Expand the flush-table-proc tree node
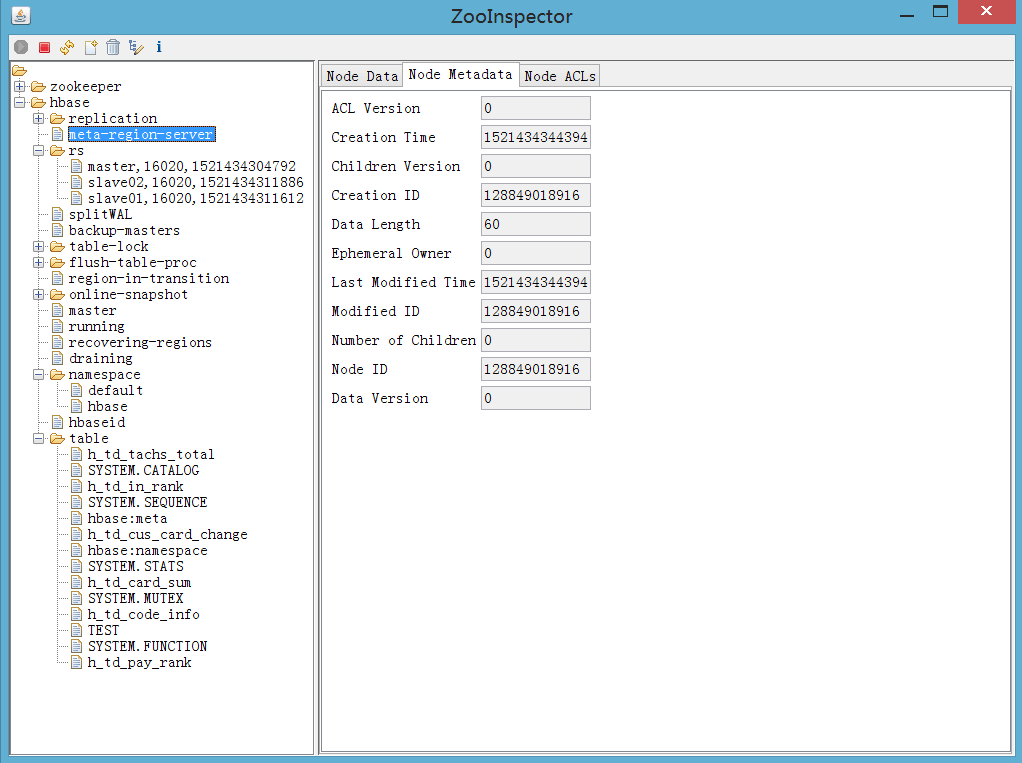The width and height of the screenshot is (1022, 763). click(38, 263)
